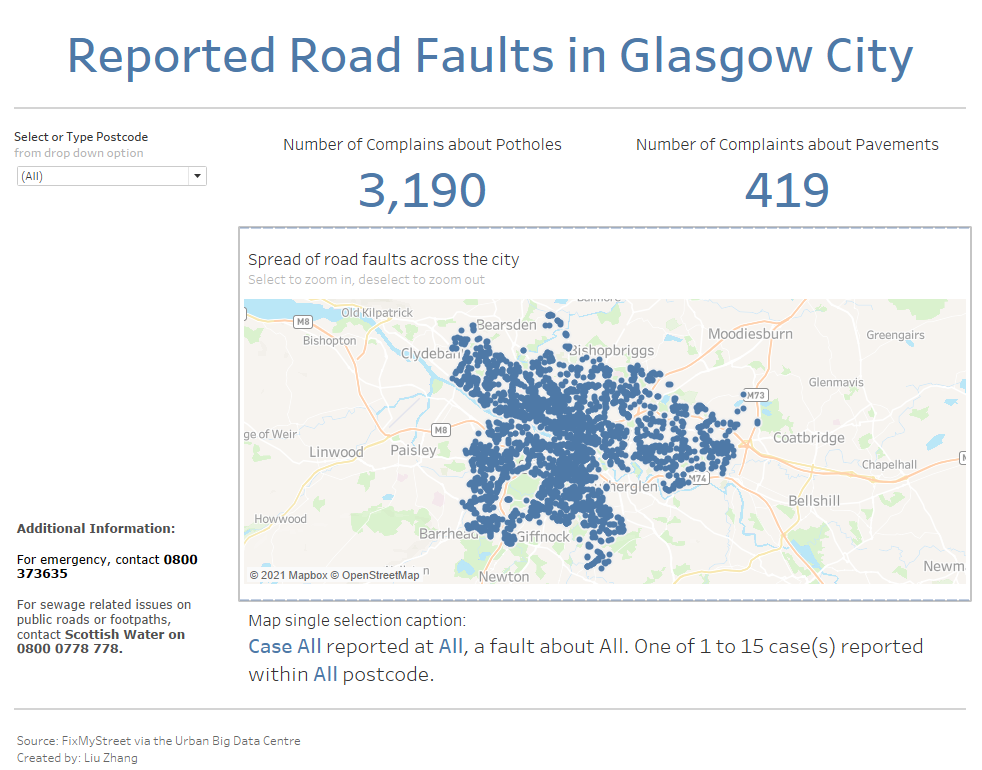Click the Bishopton label on the map

pyautogui.click(x=329, y=340)
